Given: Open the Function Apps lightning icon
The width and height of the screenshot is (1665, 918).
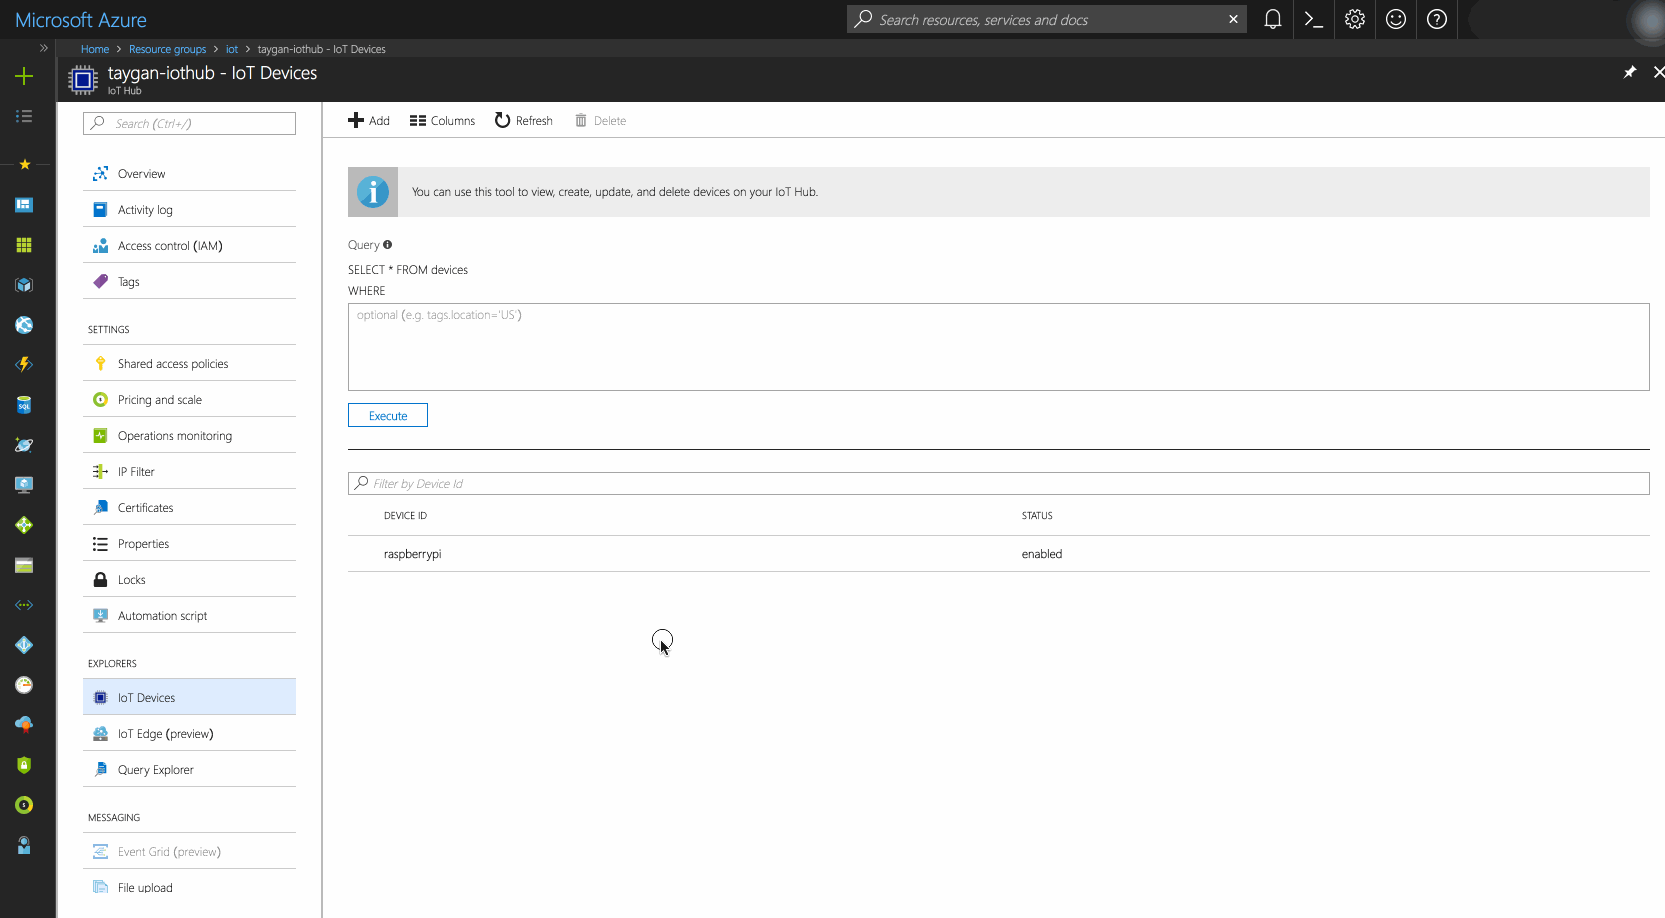Looking at the screenshot, I should tap(24, 365).
